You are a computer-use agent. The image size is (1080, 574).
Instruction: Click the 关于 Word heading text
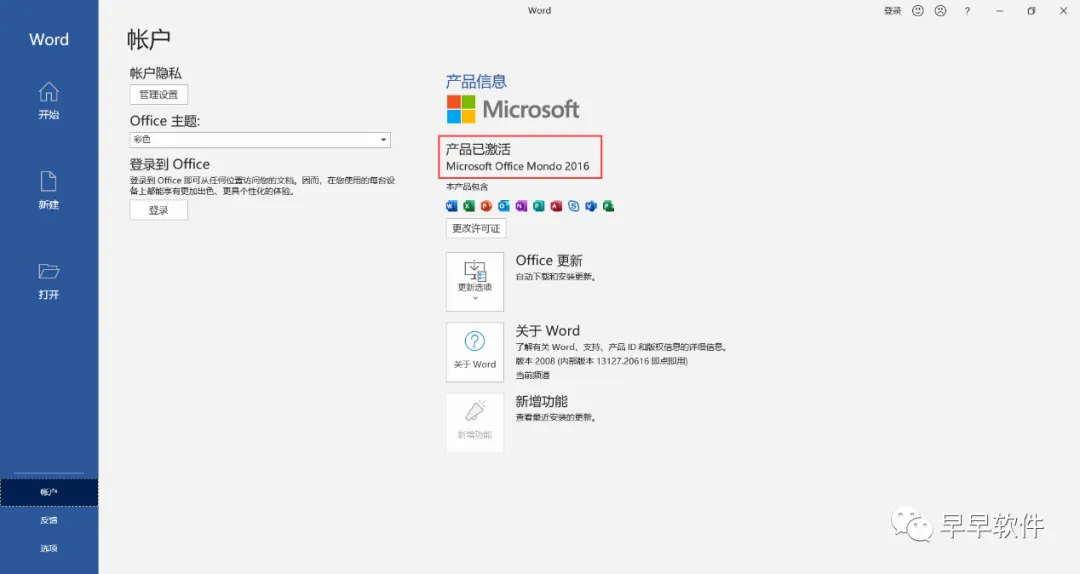tap(548, 331)
